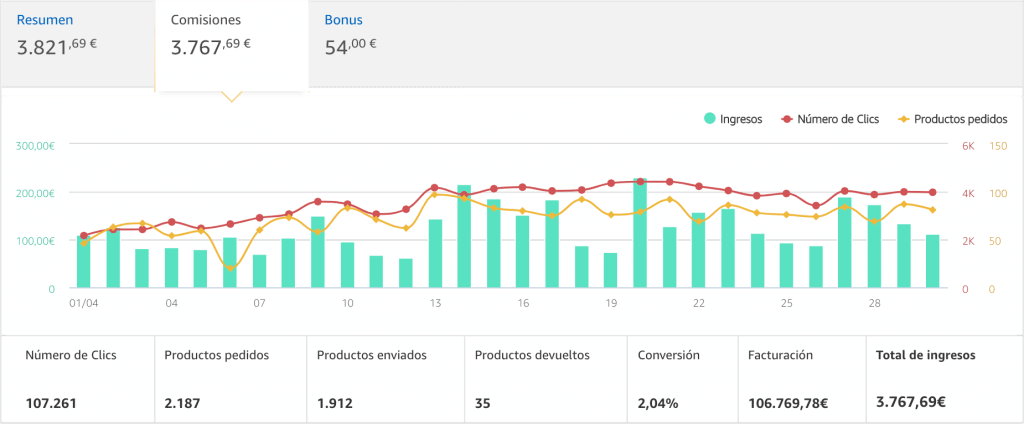Click the green income bar above day 01/04
This screenshot has height=424, width=1024.
point(84,262)
